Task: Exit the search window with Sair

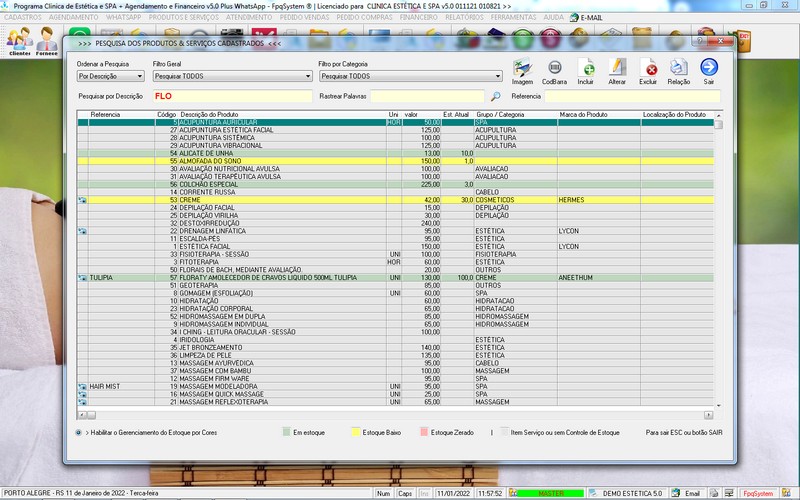Action: pyautogui.click(x=709, y=71)
